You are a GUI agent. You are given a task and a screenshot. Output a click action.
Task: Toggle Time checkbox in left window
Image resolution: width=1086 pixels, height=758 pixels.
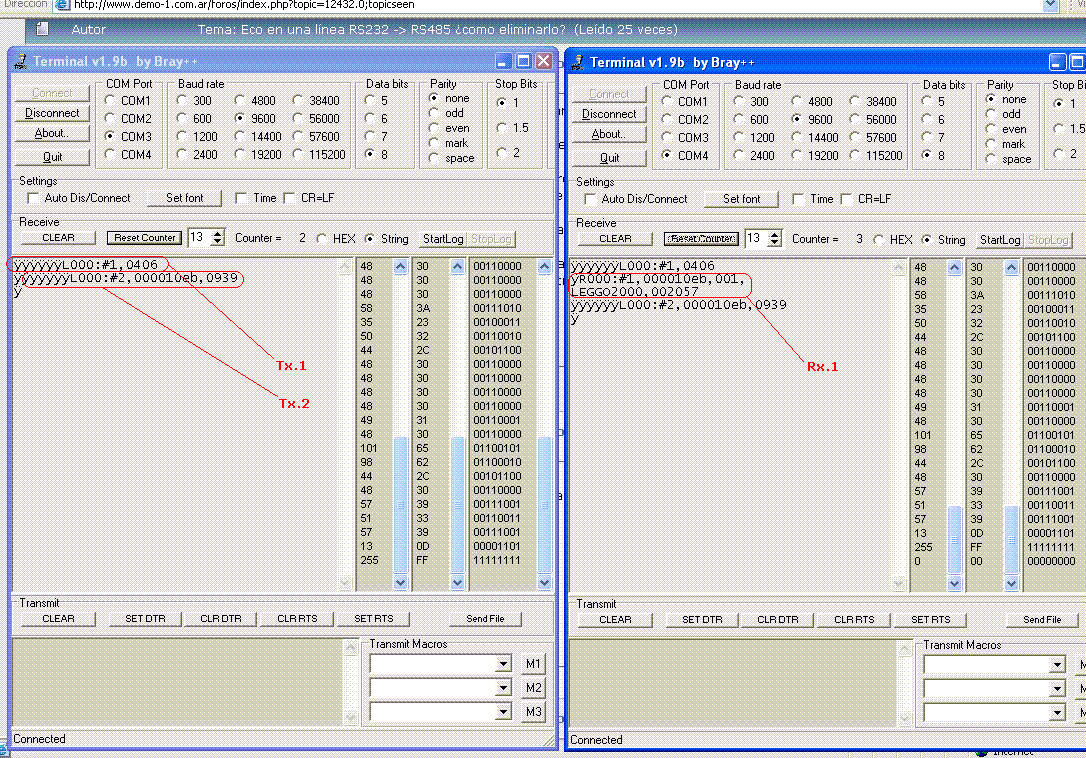(240, 198)
